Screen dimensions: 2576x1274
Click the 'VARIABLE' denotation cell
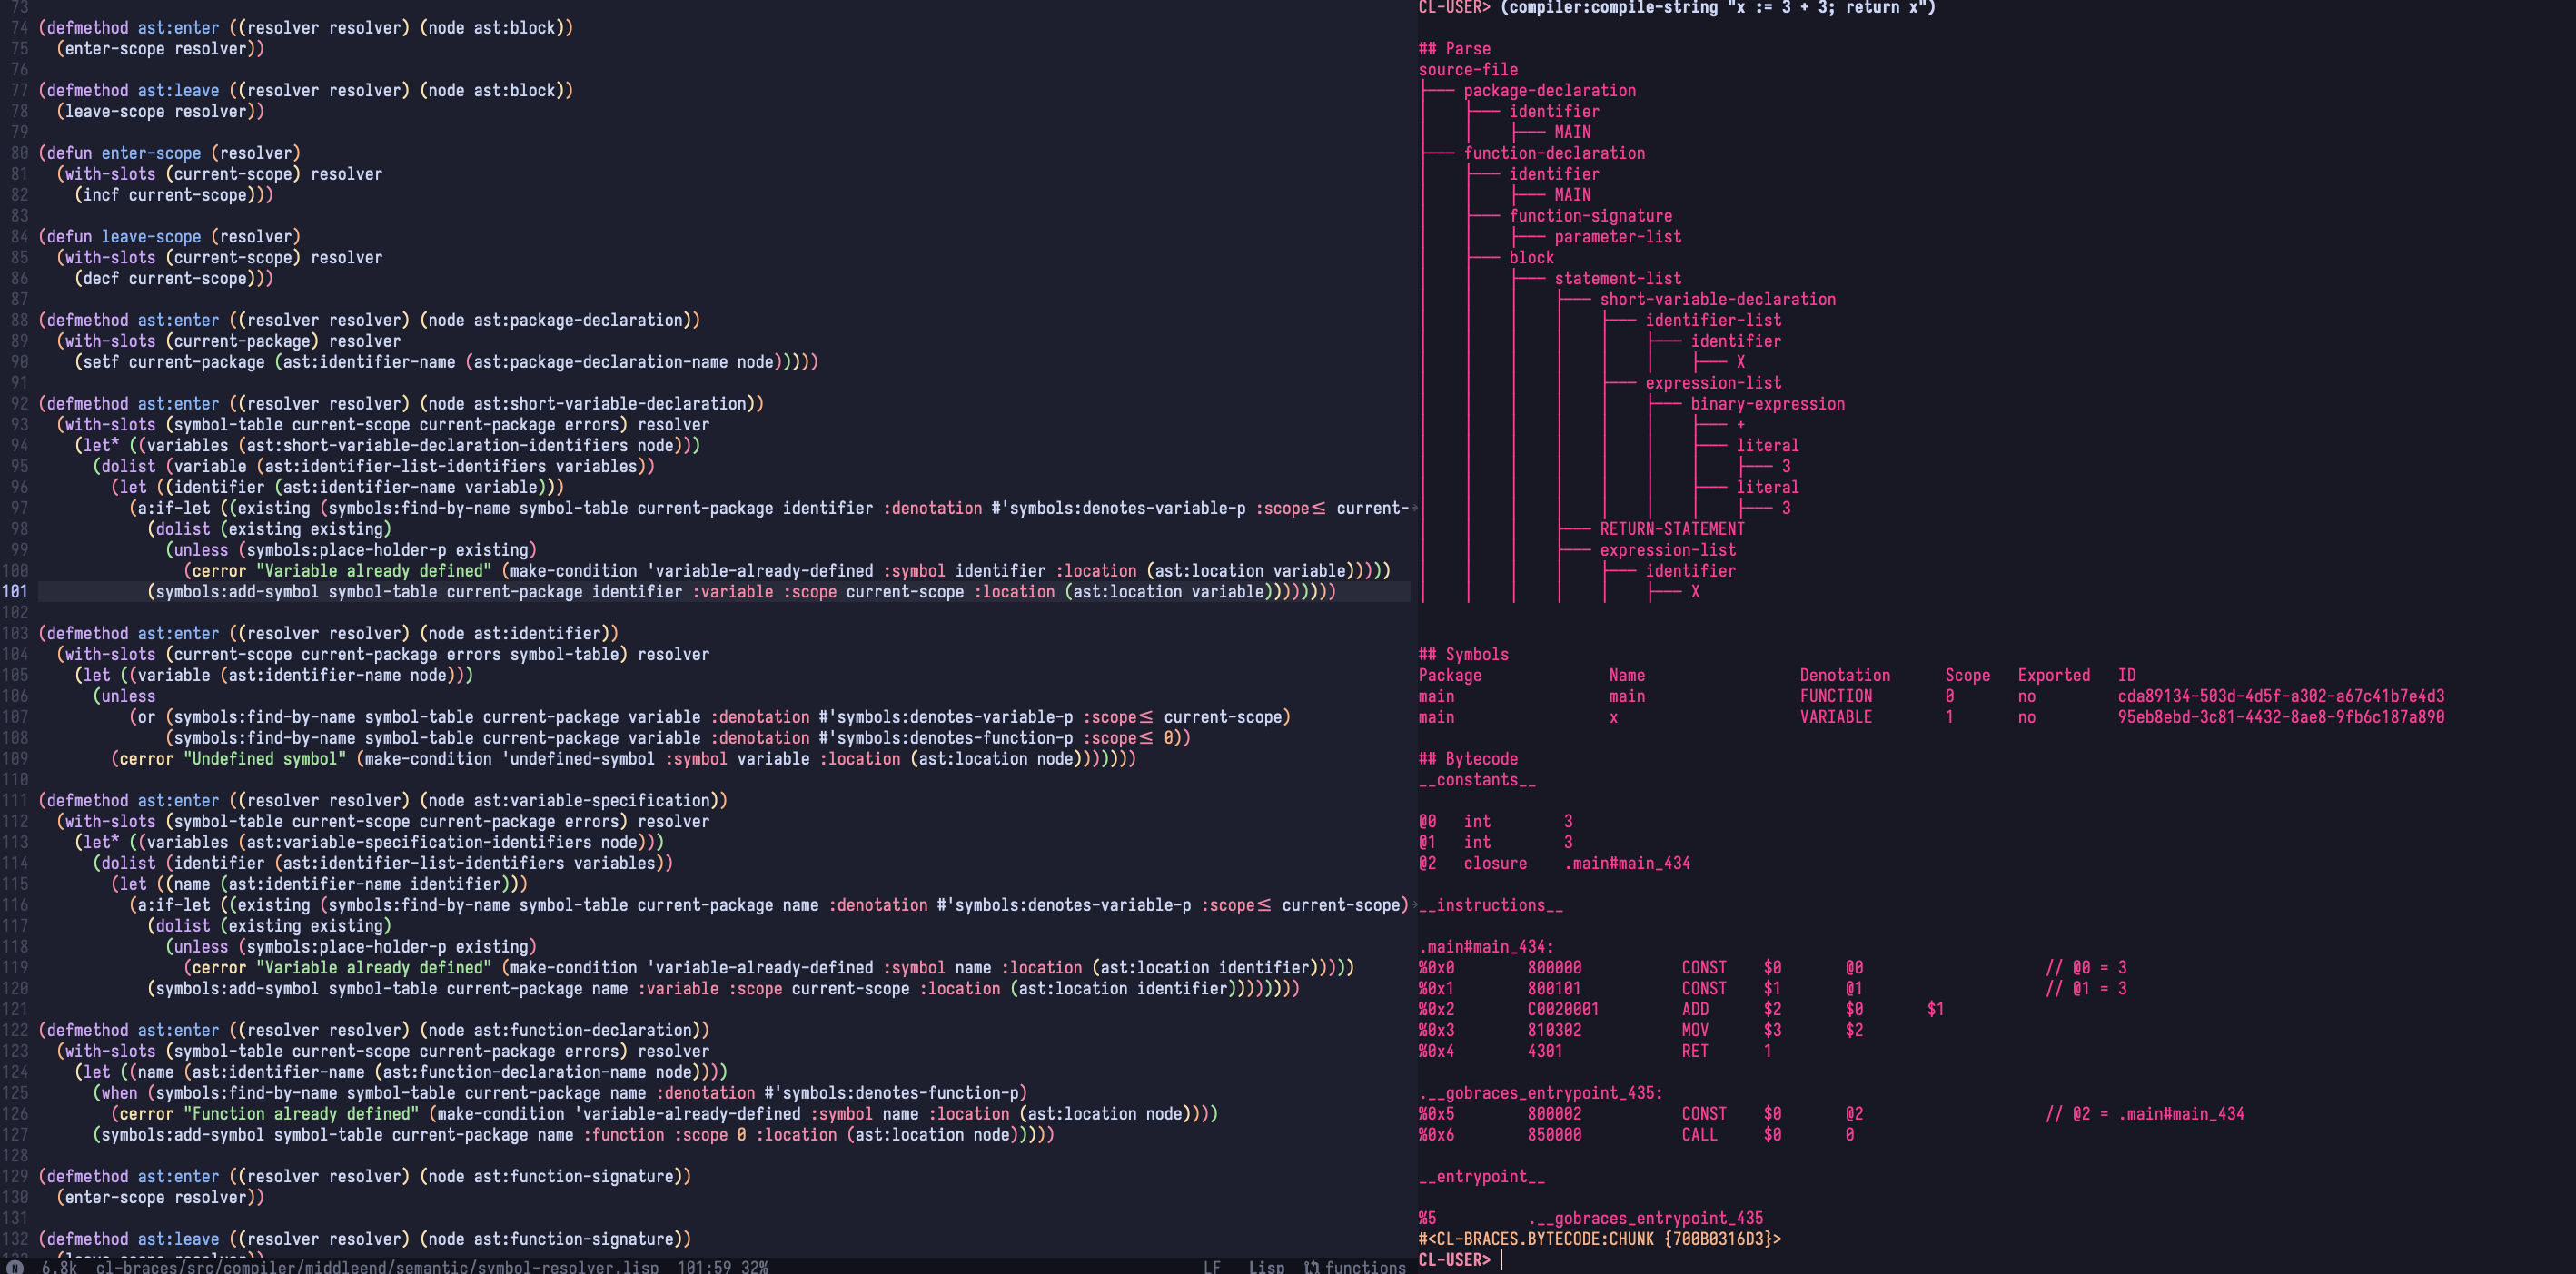(x=1836, y=717)
